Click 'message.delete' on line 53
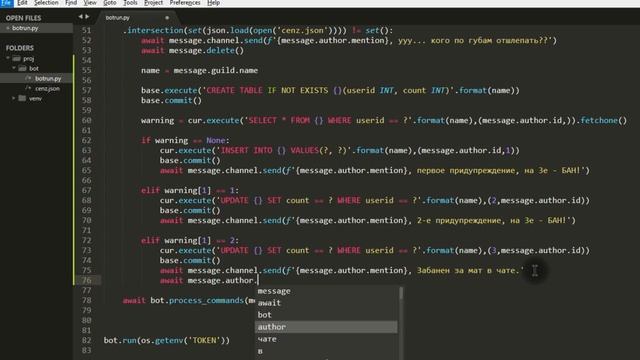The height and width of the screenshot is (360, 640). pos(201,51)
